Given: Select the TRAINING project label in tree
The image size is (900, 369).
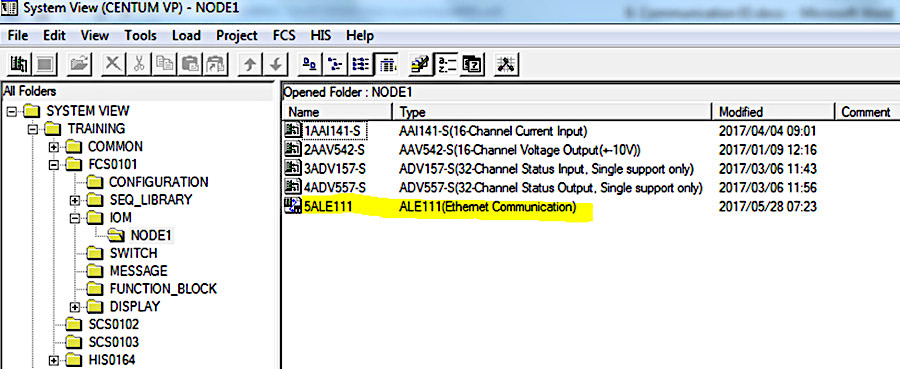Looking at the screenshot, I should point(97,129).
